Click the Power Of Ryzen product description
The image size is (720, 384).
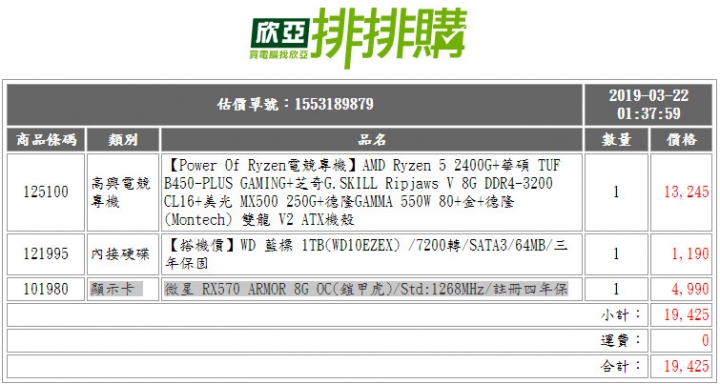point(363,192)
